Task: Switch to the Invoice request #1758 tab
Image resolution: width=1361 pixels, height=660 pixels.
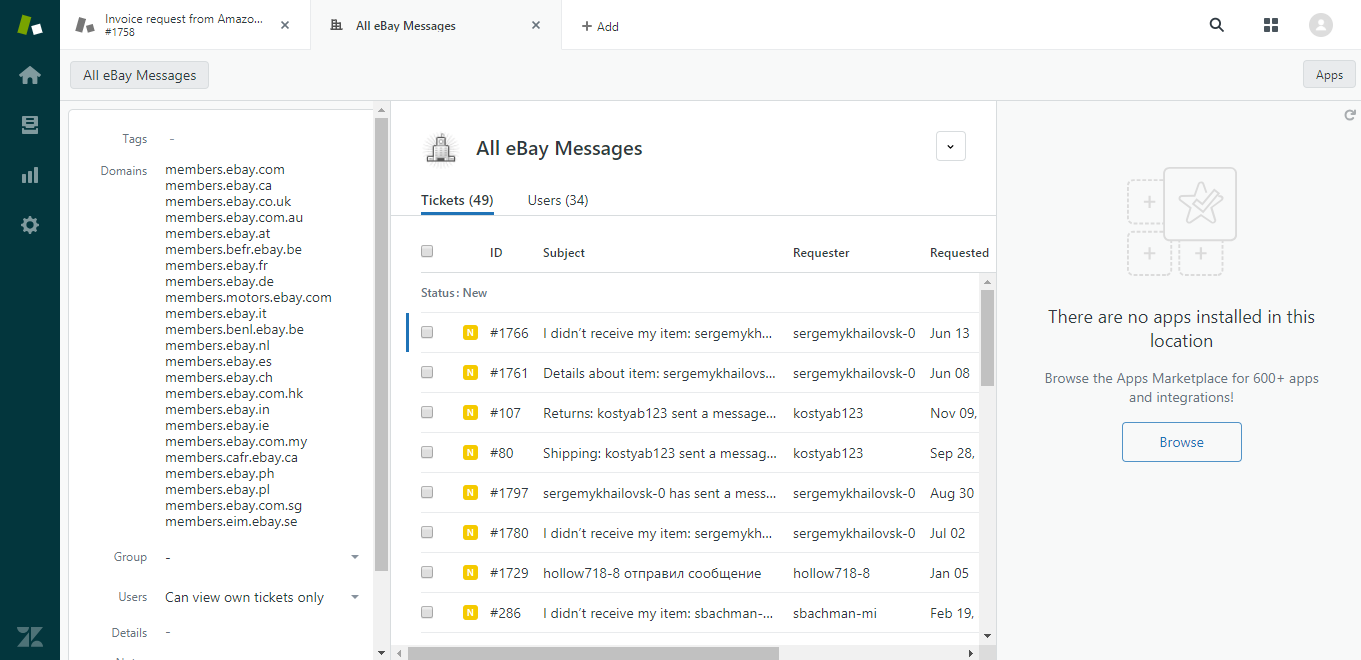Action: point(186,25)
